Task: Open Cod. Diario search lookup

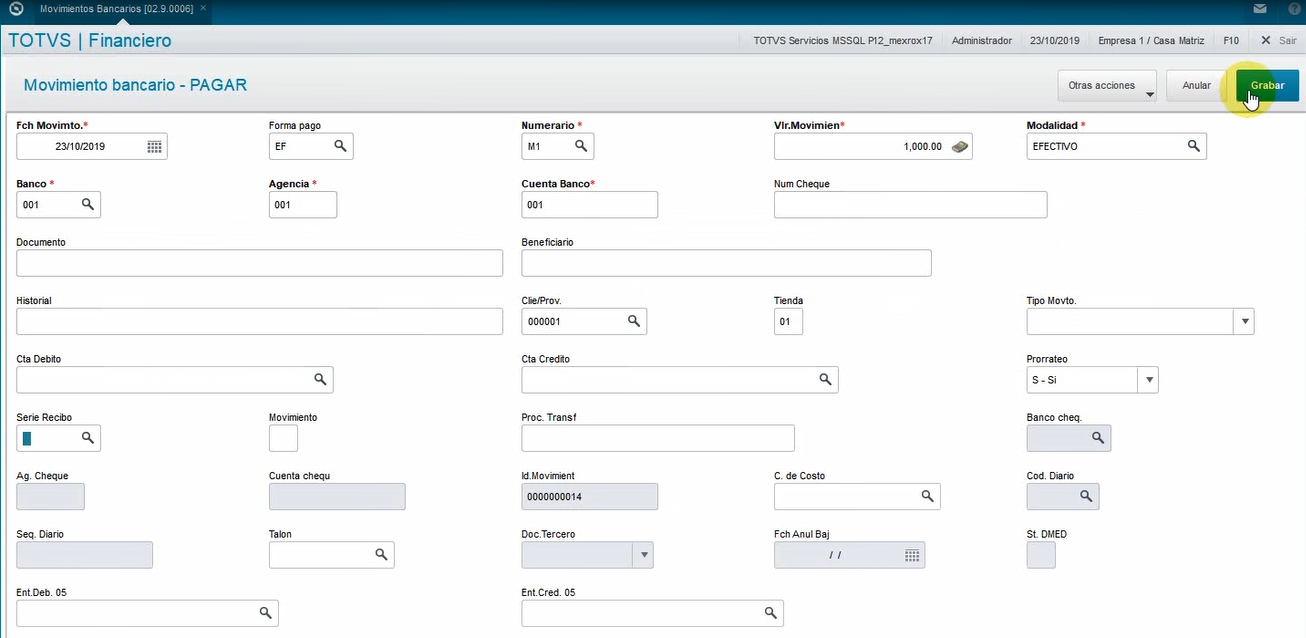Action: click(1085, 496)
